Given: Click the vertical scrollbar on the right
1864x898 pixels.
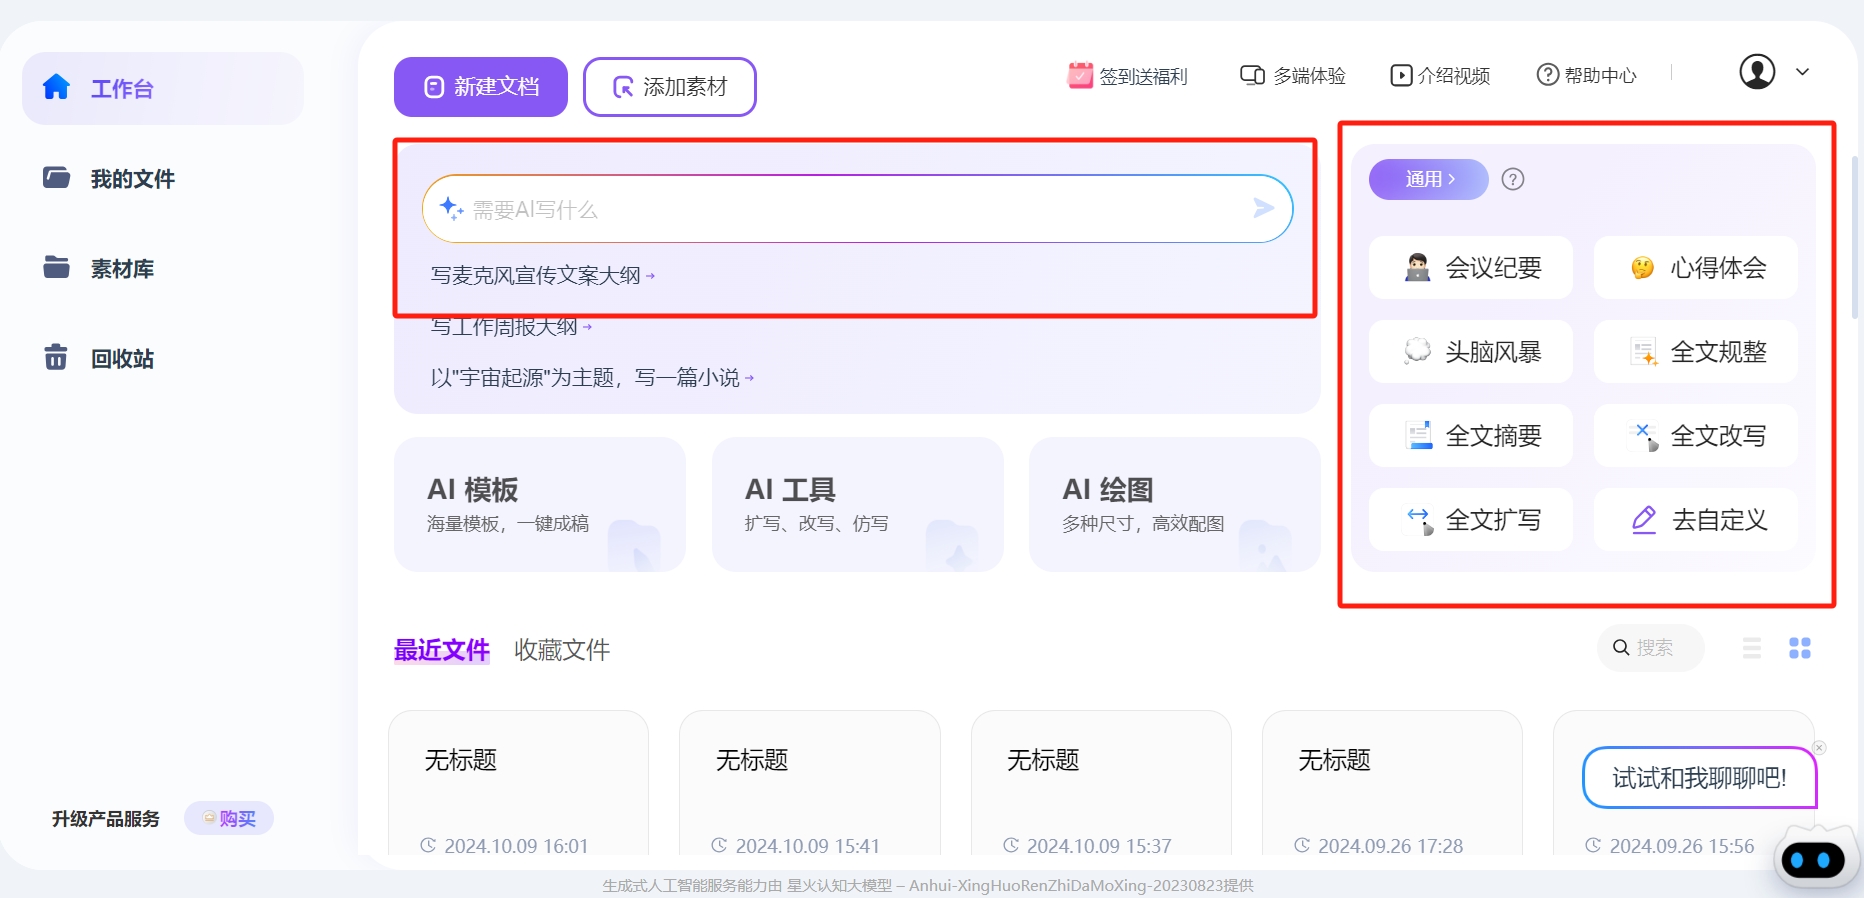Looking at the screenshot, I should (1855, 237).
